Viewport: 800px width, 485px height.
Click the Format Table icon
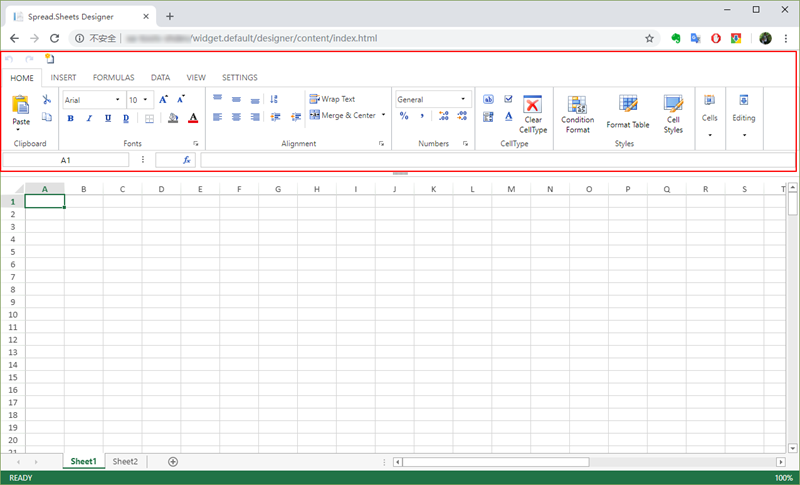628,104
